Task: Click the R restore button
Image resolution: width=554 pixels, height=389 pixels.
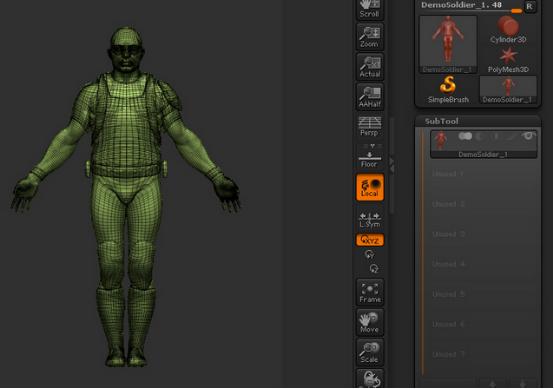Action: (529, 6)
